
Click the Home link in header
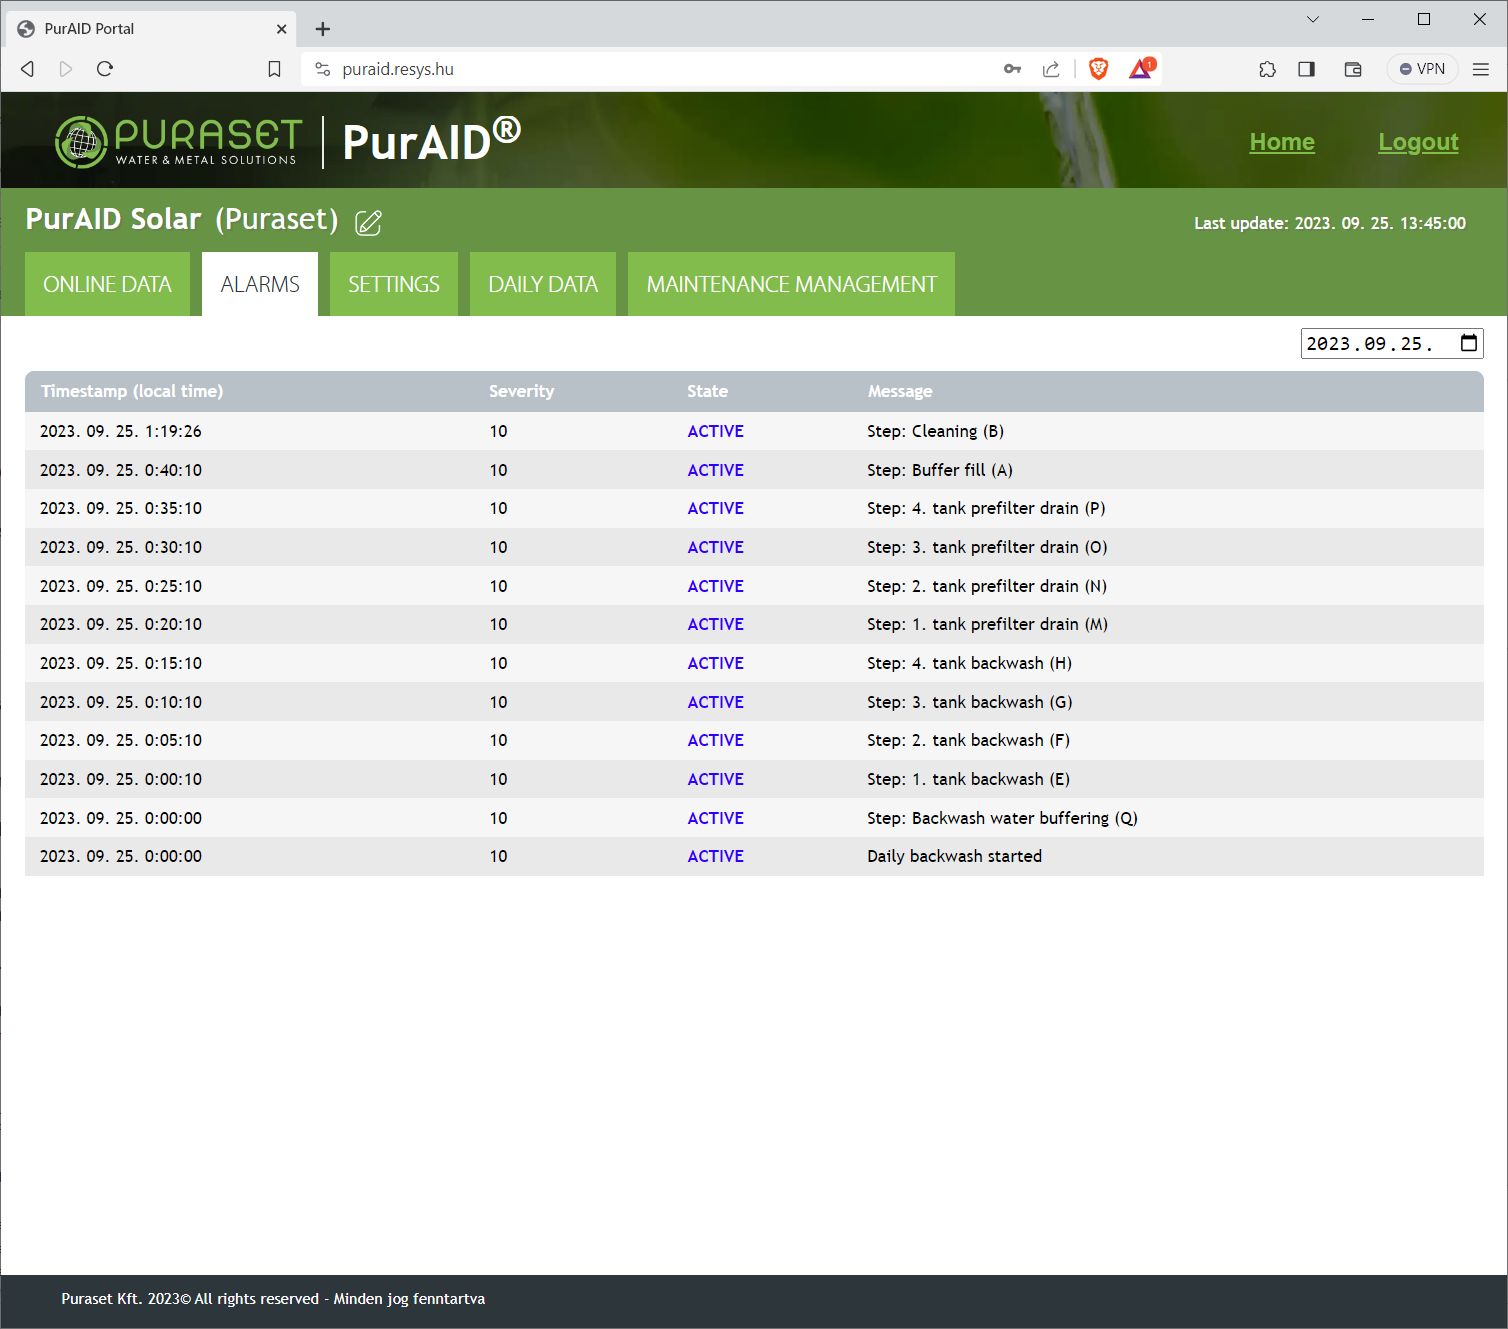[1281, 142]
